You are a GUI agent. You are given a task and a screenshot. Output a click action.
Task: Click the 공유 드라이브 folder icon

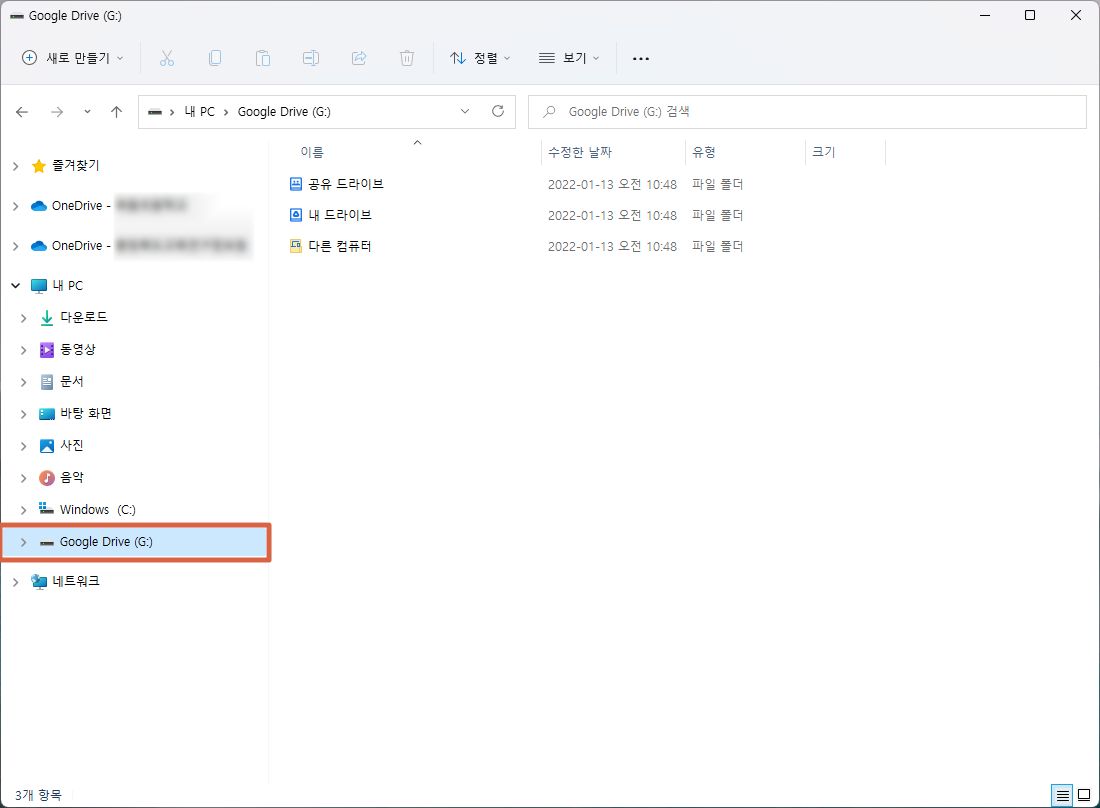pyautogui.click(x=296, y=184)
